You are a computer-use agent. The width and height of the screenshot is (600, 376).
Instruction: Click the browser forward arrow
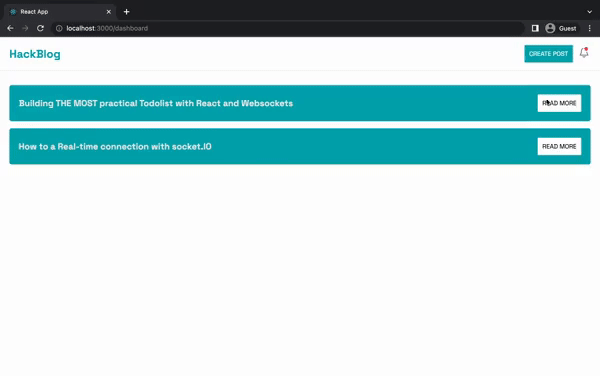[x=25, y=28]
